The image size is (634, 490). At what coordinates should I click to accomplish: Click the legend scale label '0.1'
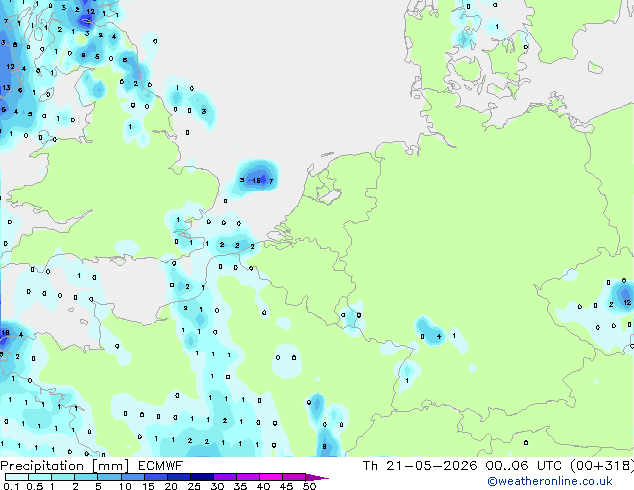[x=11, y=486]
